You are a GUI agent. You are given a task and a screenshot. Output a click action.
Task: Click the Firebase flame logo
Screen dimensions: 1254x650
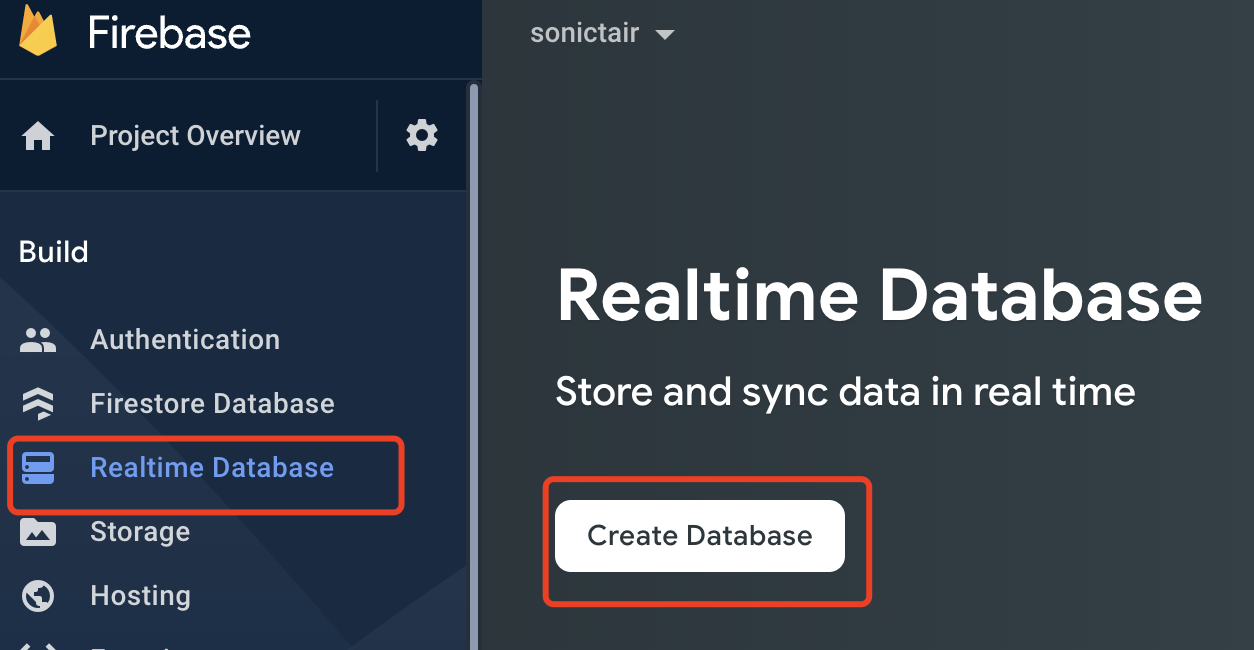click(x=38, y=32)
